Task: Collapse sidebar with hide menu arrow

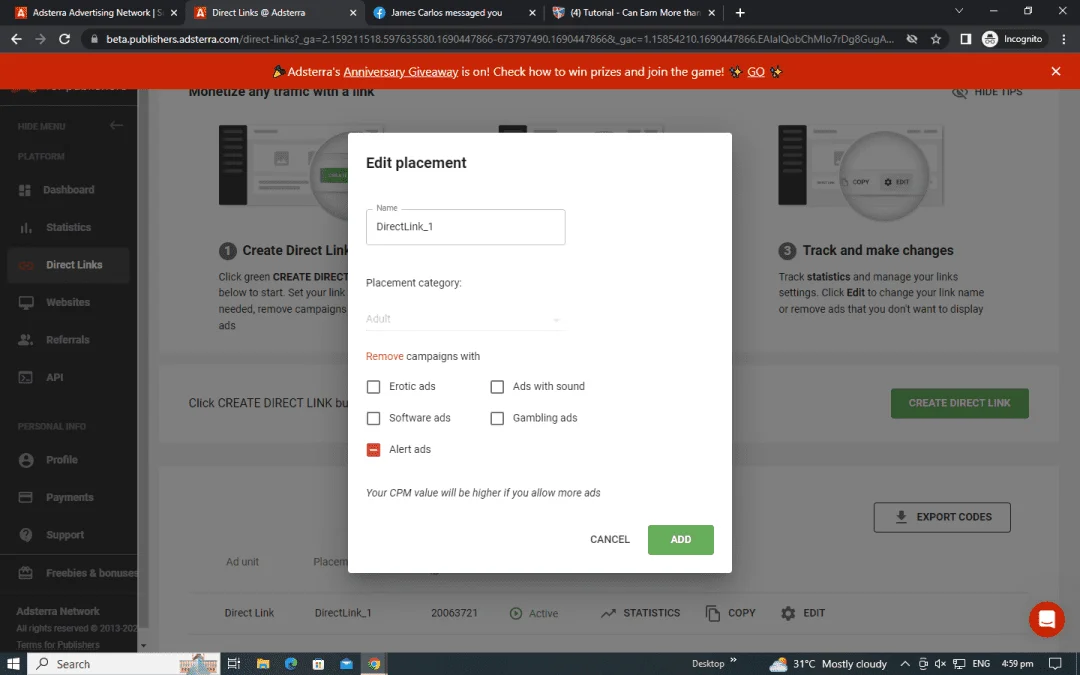Action: (x=116, y=125)
